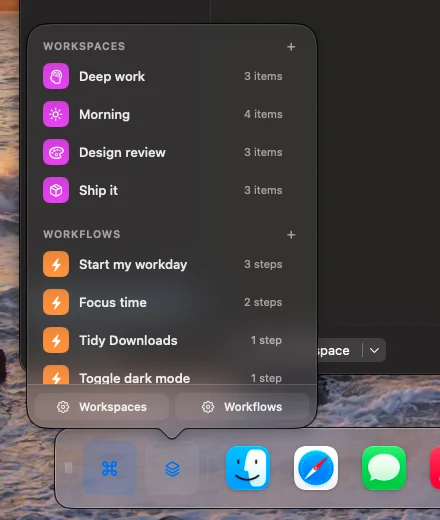Image resolution: width=440 pixels, height=520 pixels.
Task: Click '3 steps' next to Start my workday
Action: point(263,264)
